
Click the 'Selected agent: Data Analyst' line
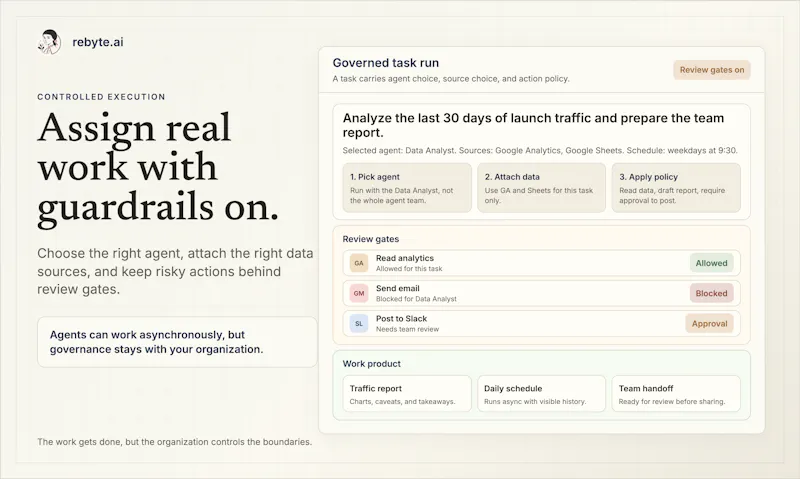540,150
